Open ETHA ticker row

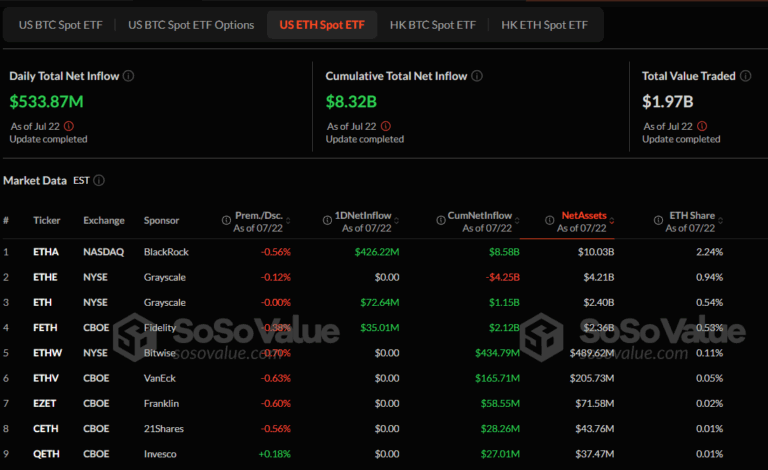point(46,252)
